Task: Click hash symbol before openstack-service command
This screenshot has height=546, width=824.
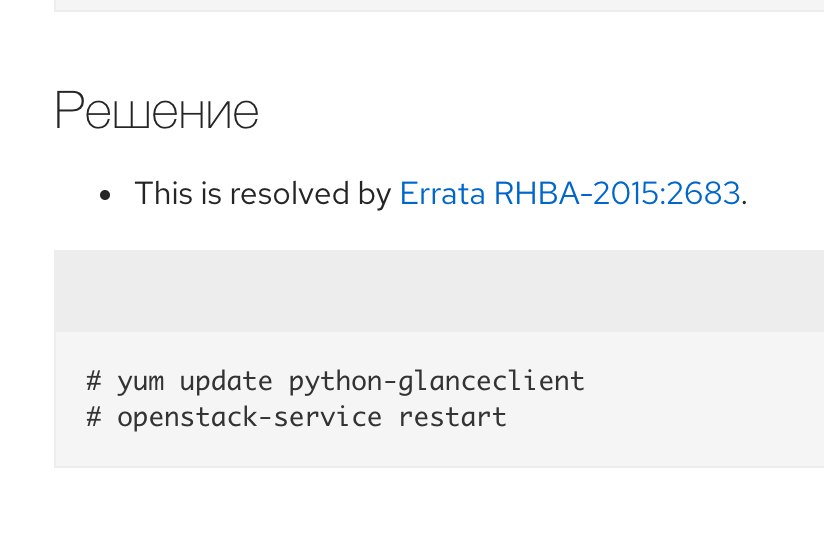Action: (94, 417)
